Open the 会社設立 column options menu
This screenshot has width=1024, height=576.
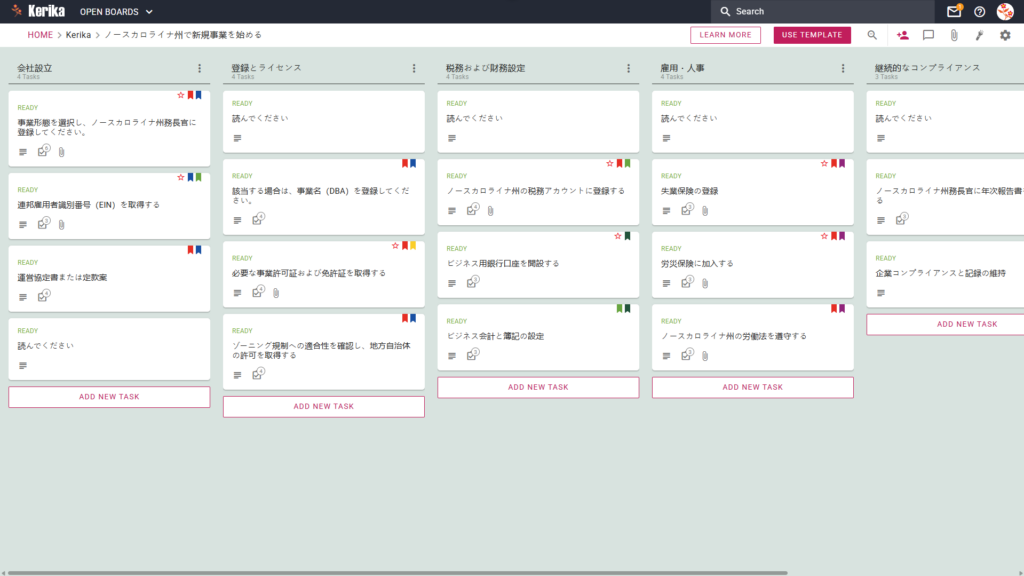click(200, 68)
